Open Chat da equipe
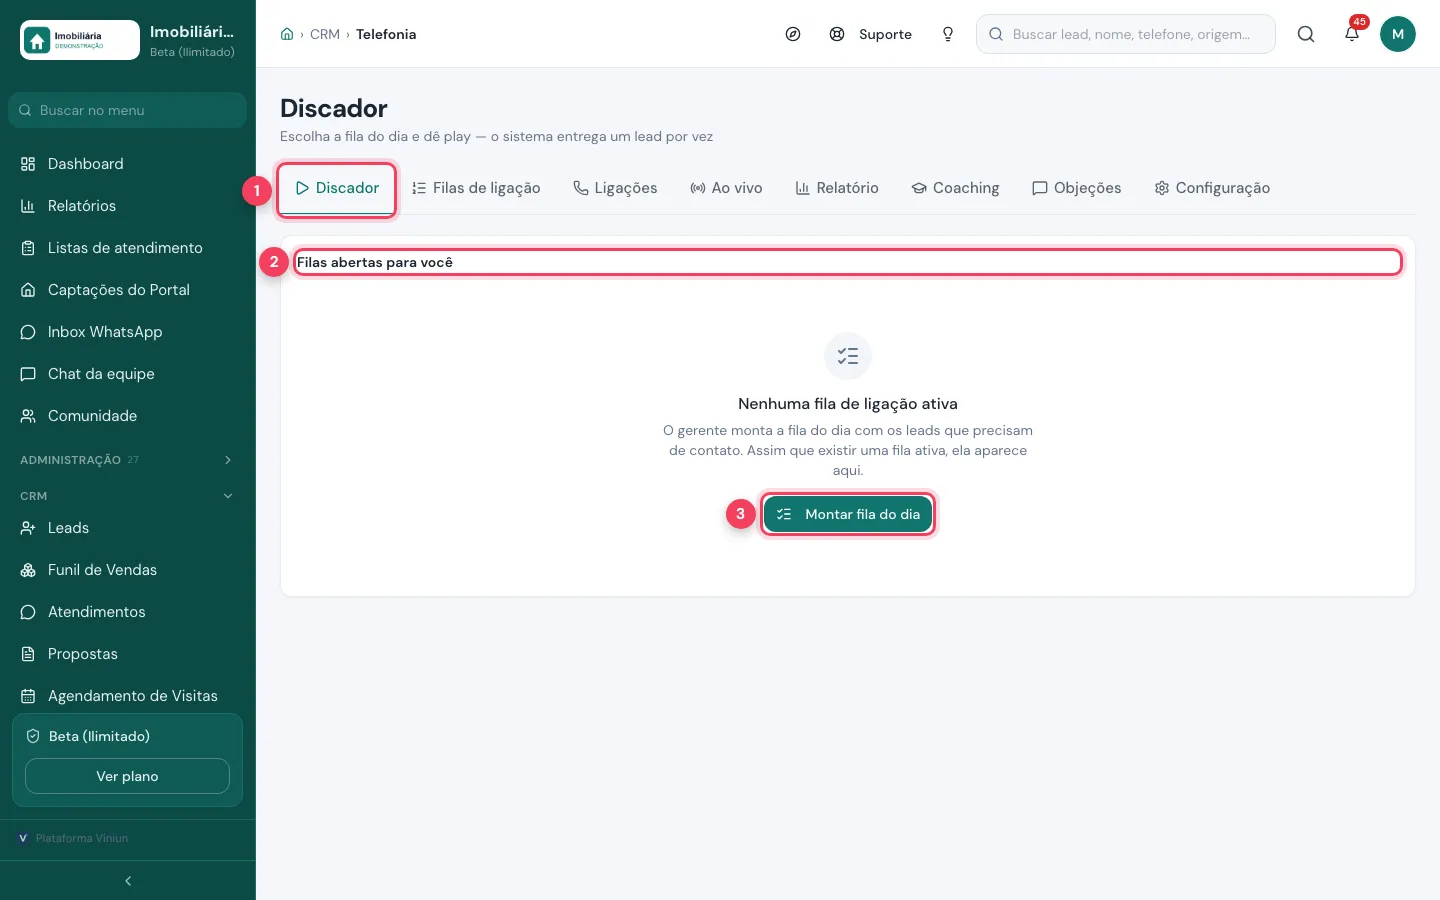The width and height of the screenshot is (1440, 900). coord(128,374)
